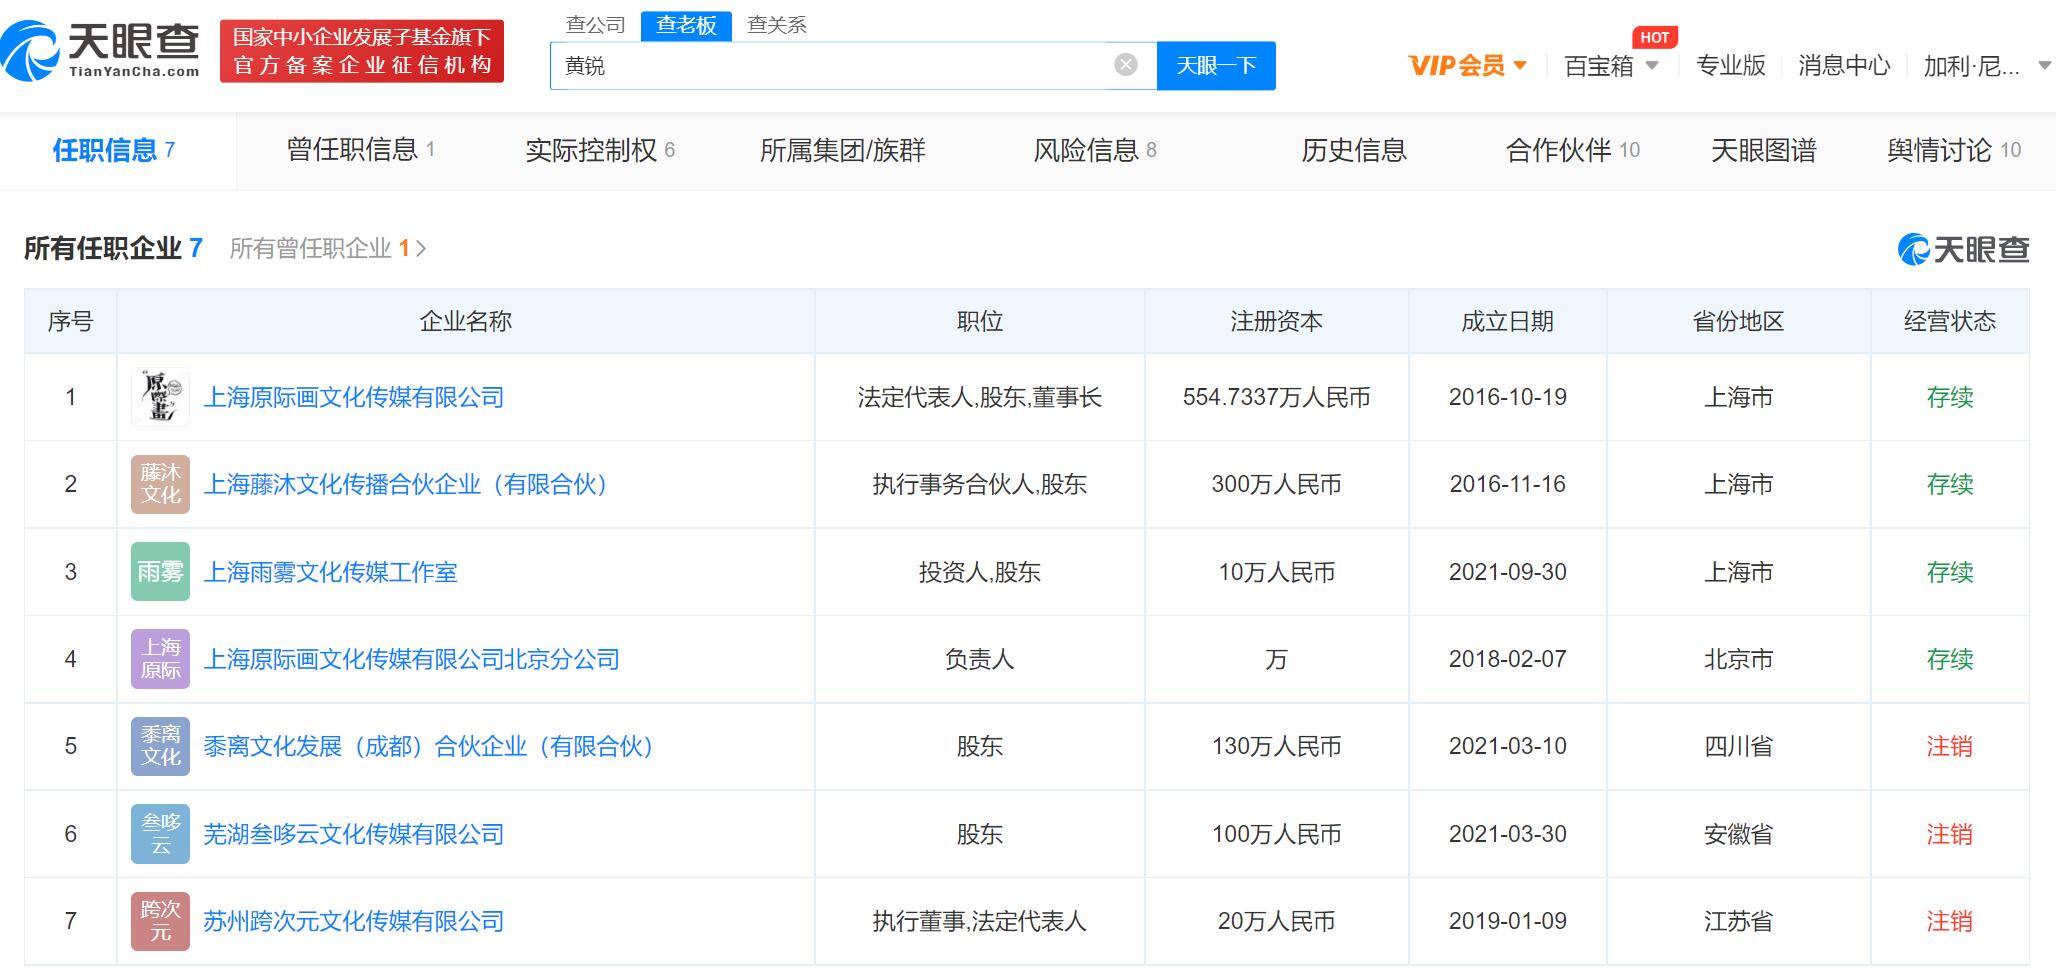Click the 黍离文化 company logo tile
This screenshot has height=970, width=2056.
coord(160,746)
